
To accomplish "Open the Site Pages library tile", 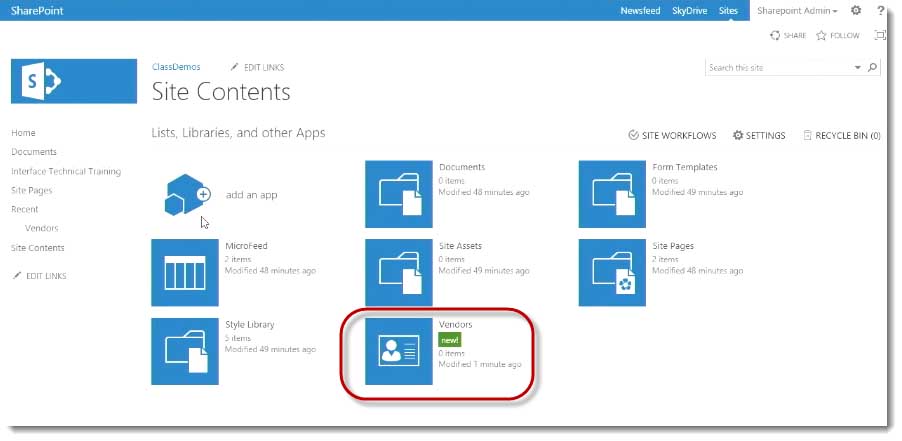I will click(612, 273).
